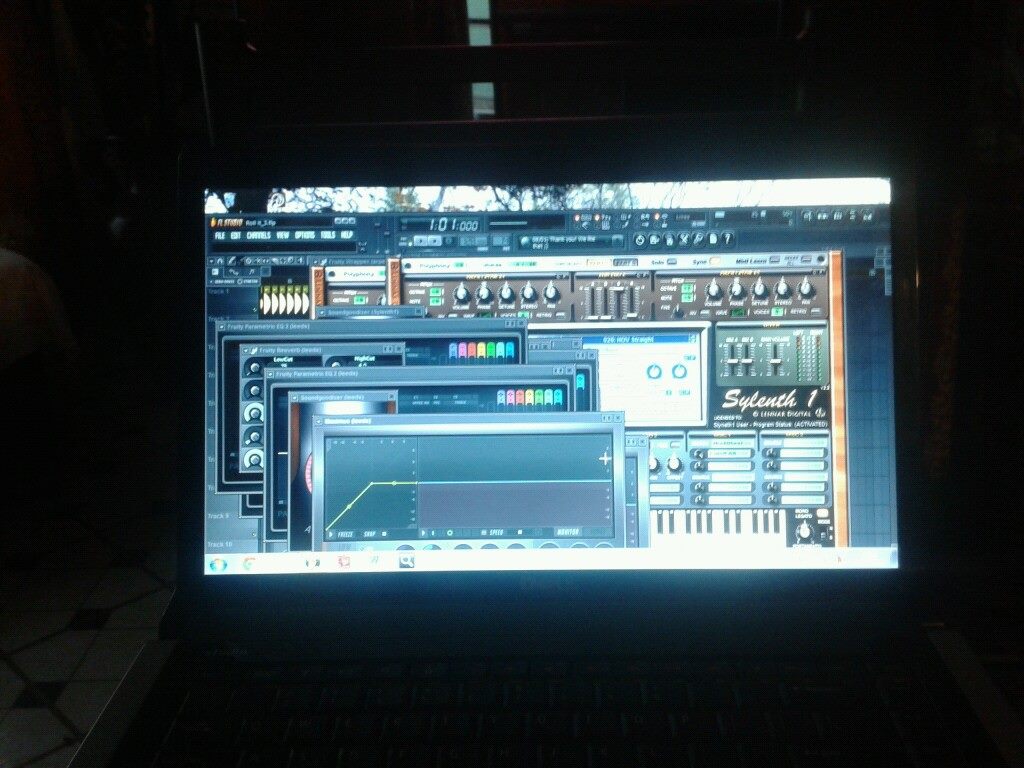1024x768 pixels.
Task: Click the play button in the transport panel
Action: coord(420,241)
